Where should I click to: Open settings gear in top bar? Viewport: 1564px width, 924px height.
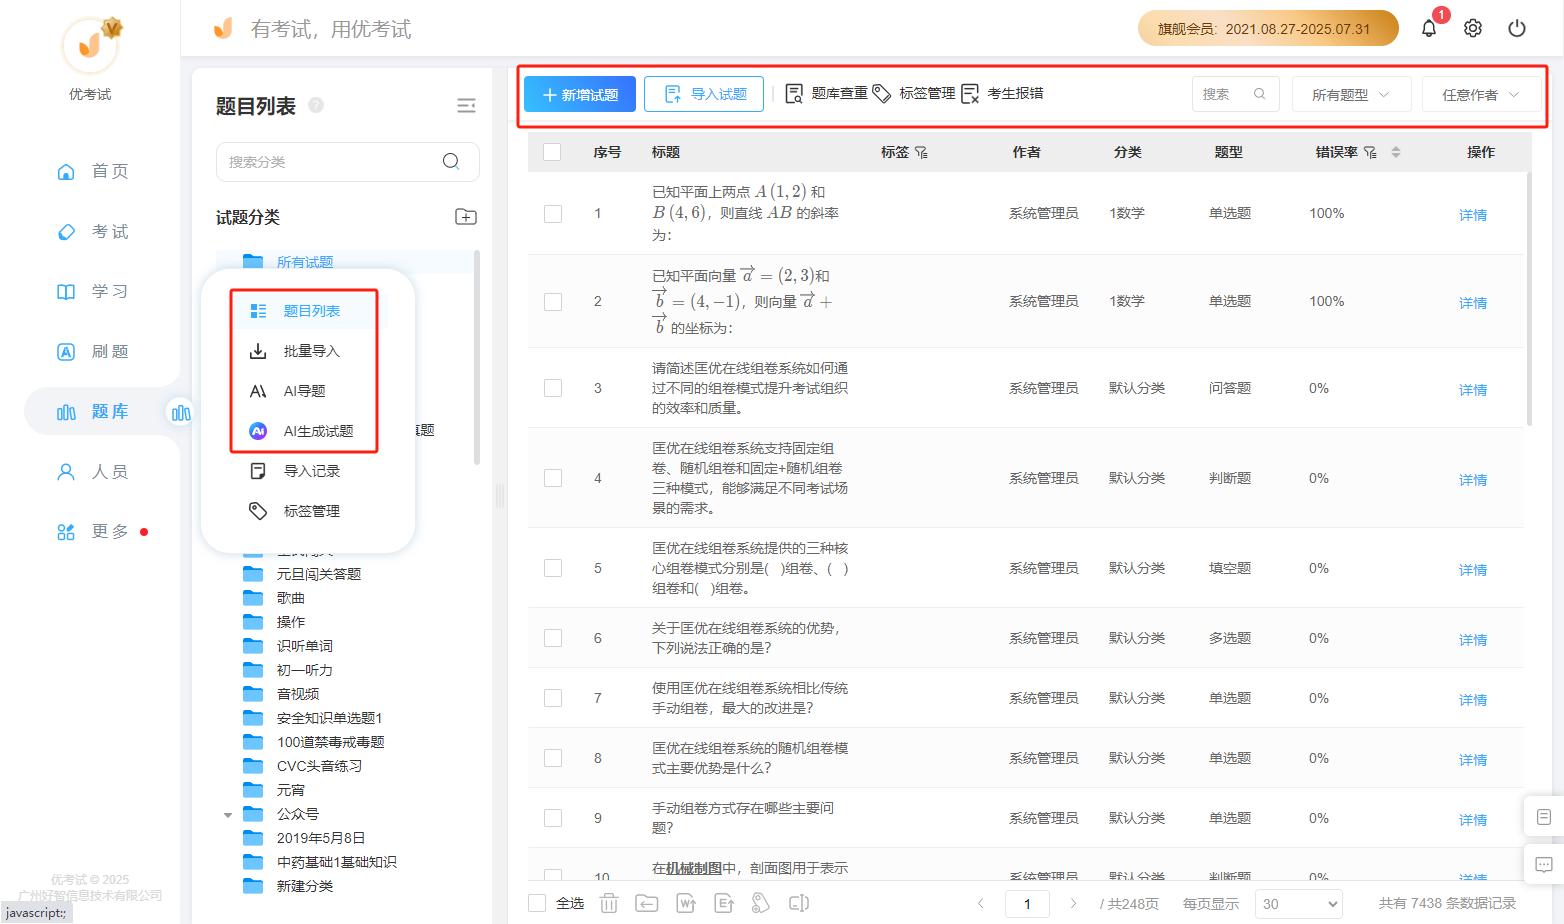[x=1473, y=28]
